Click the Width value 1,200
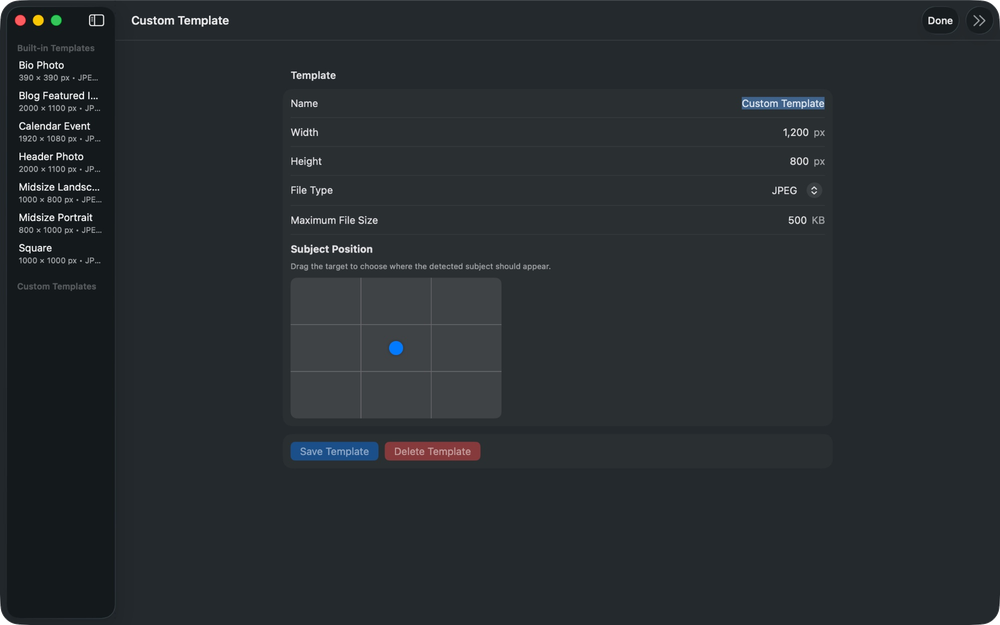Image resolution: width=1000 pixels, height=625 pixels. pyautogui.click(x=795, y=133)
